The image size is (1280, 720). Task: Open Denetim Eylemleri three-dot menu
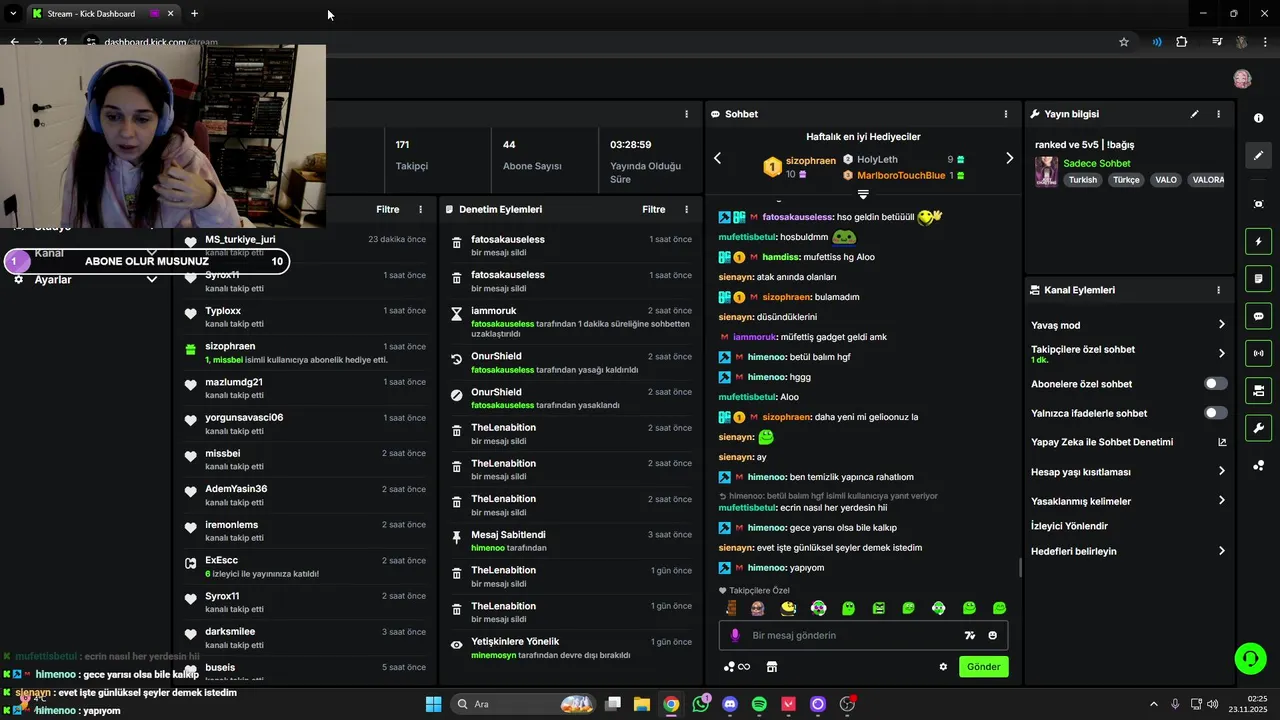(686, 210)
